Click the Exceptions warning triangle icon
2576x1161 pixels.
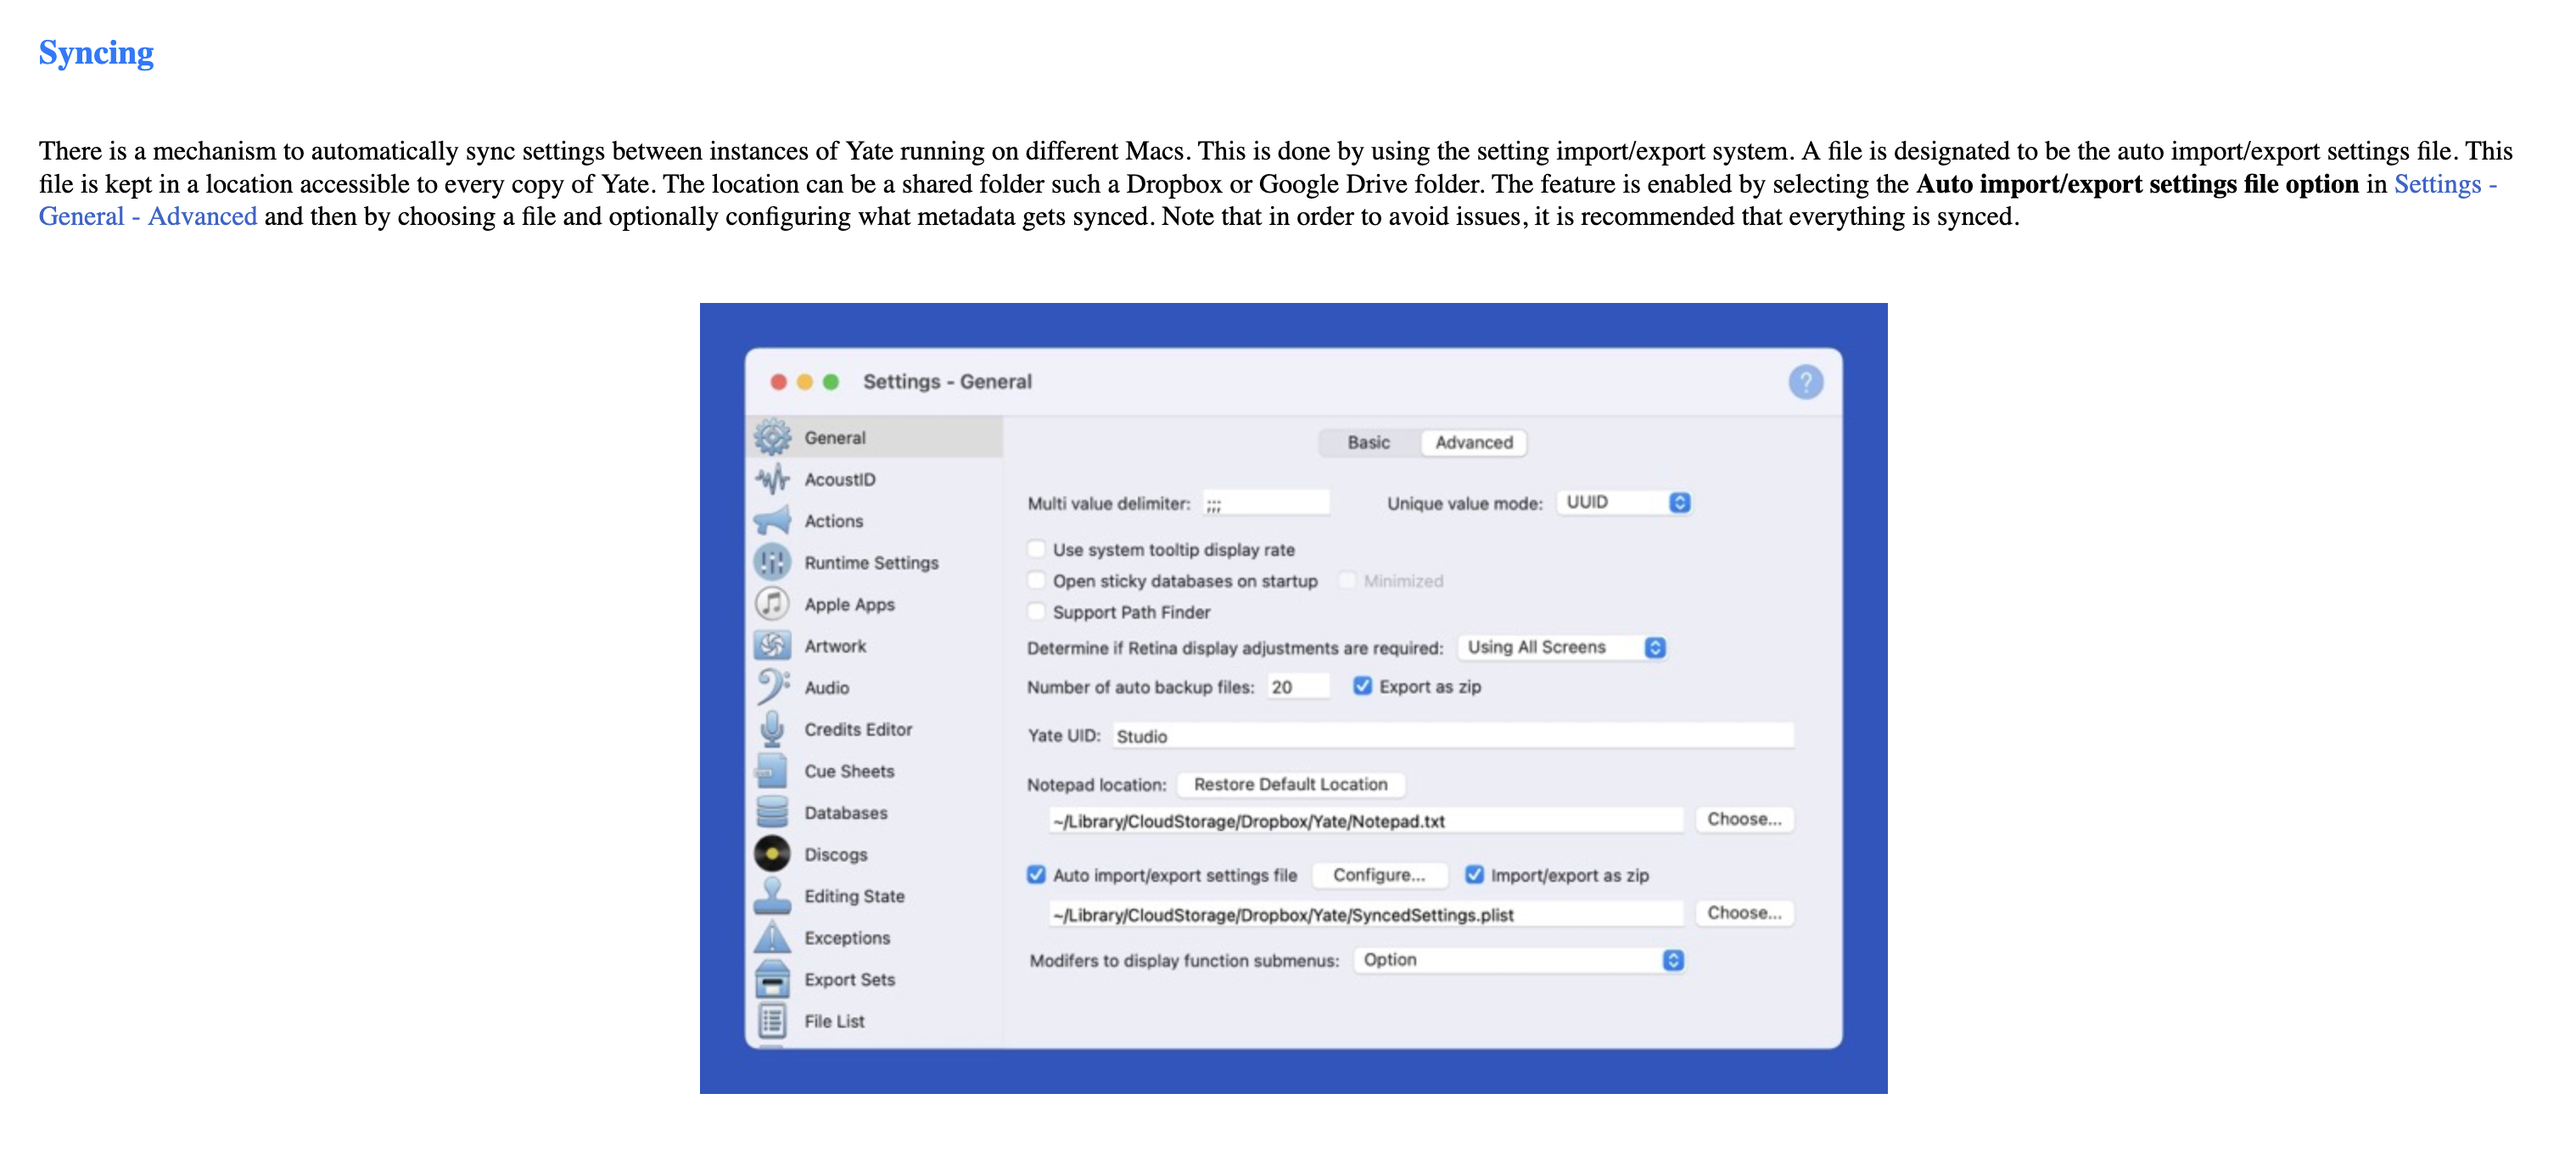772,938
